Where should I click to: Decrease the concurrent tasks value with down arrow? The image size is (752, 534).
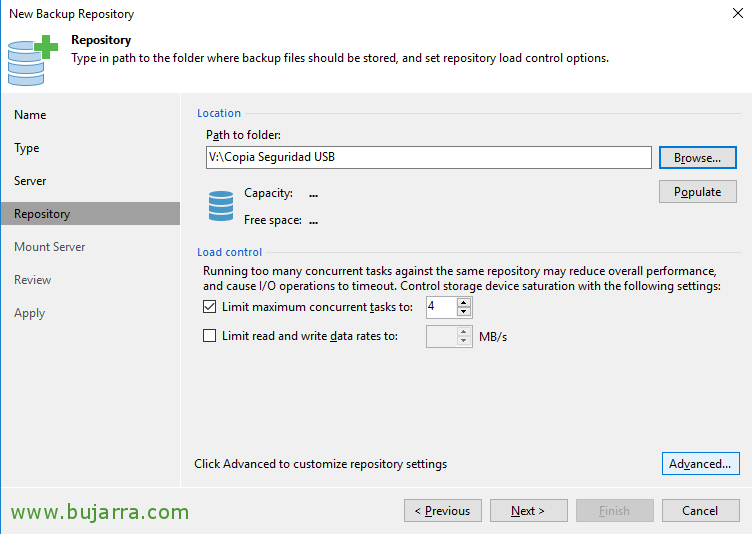pyautogui.click(x=463, y=312)
